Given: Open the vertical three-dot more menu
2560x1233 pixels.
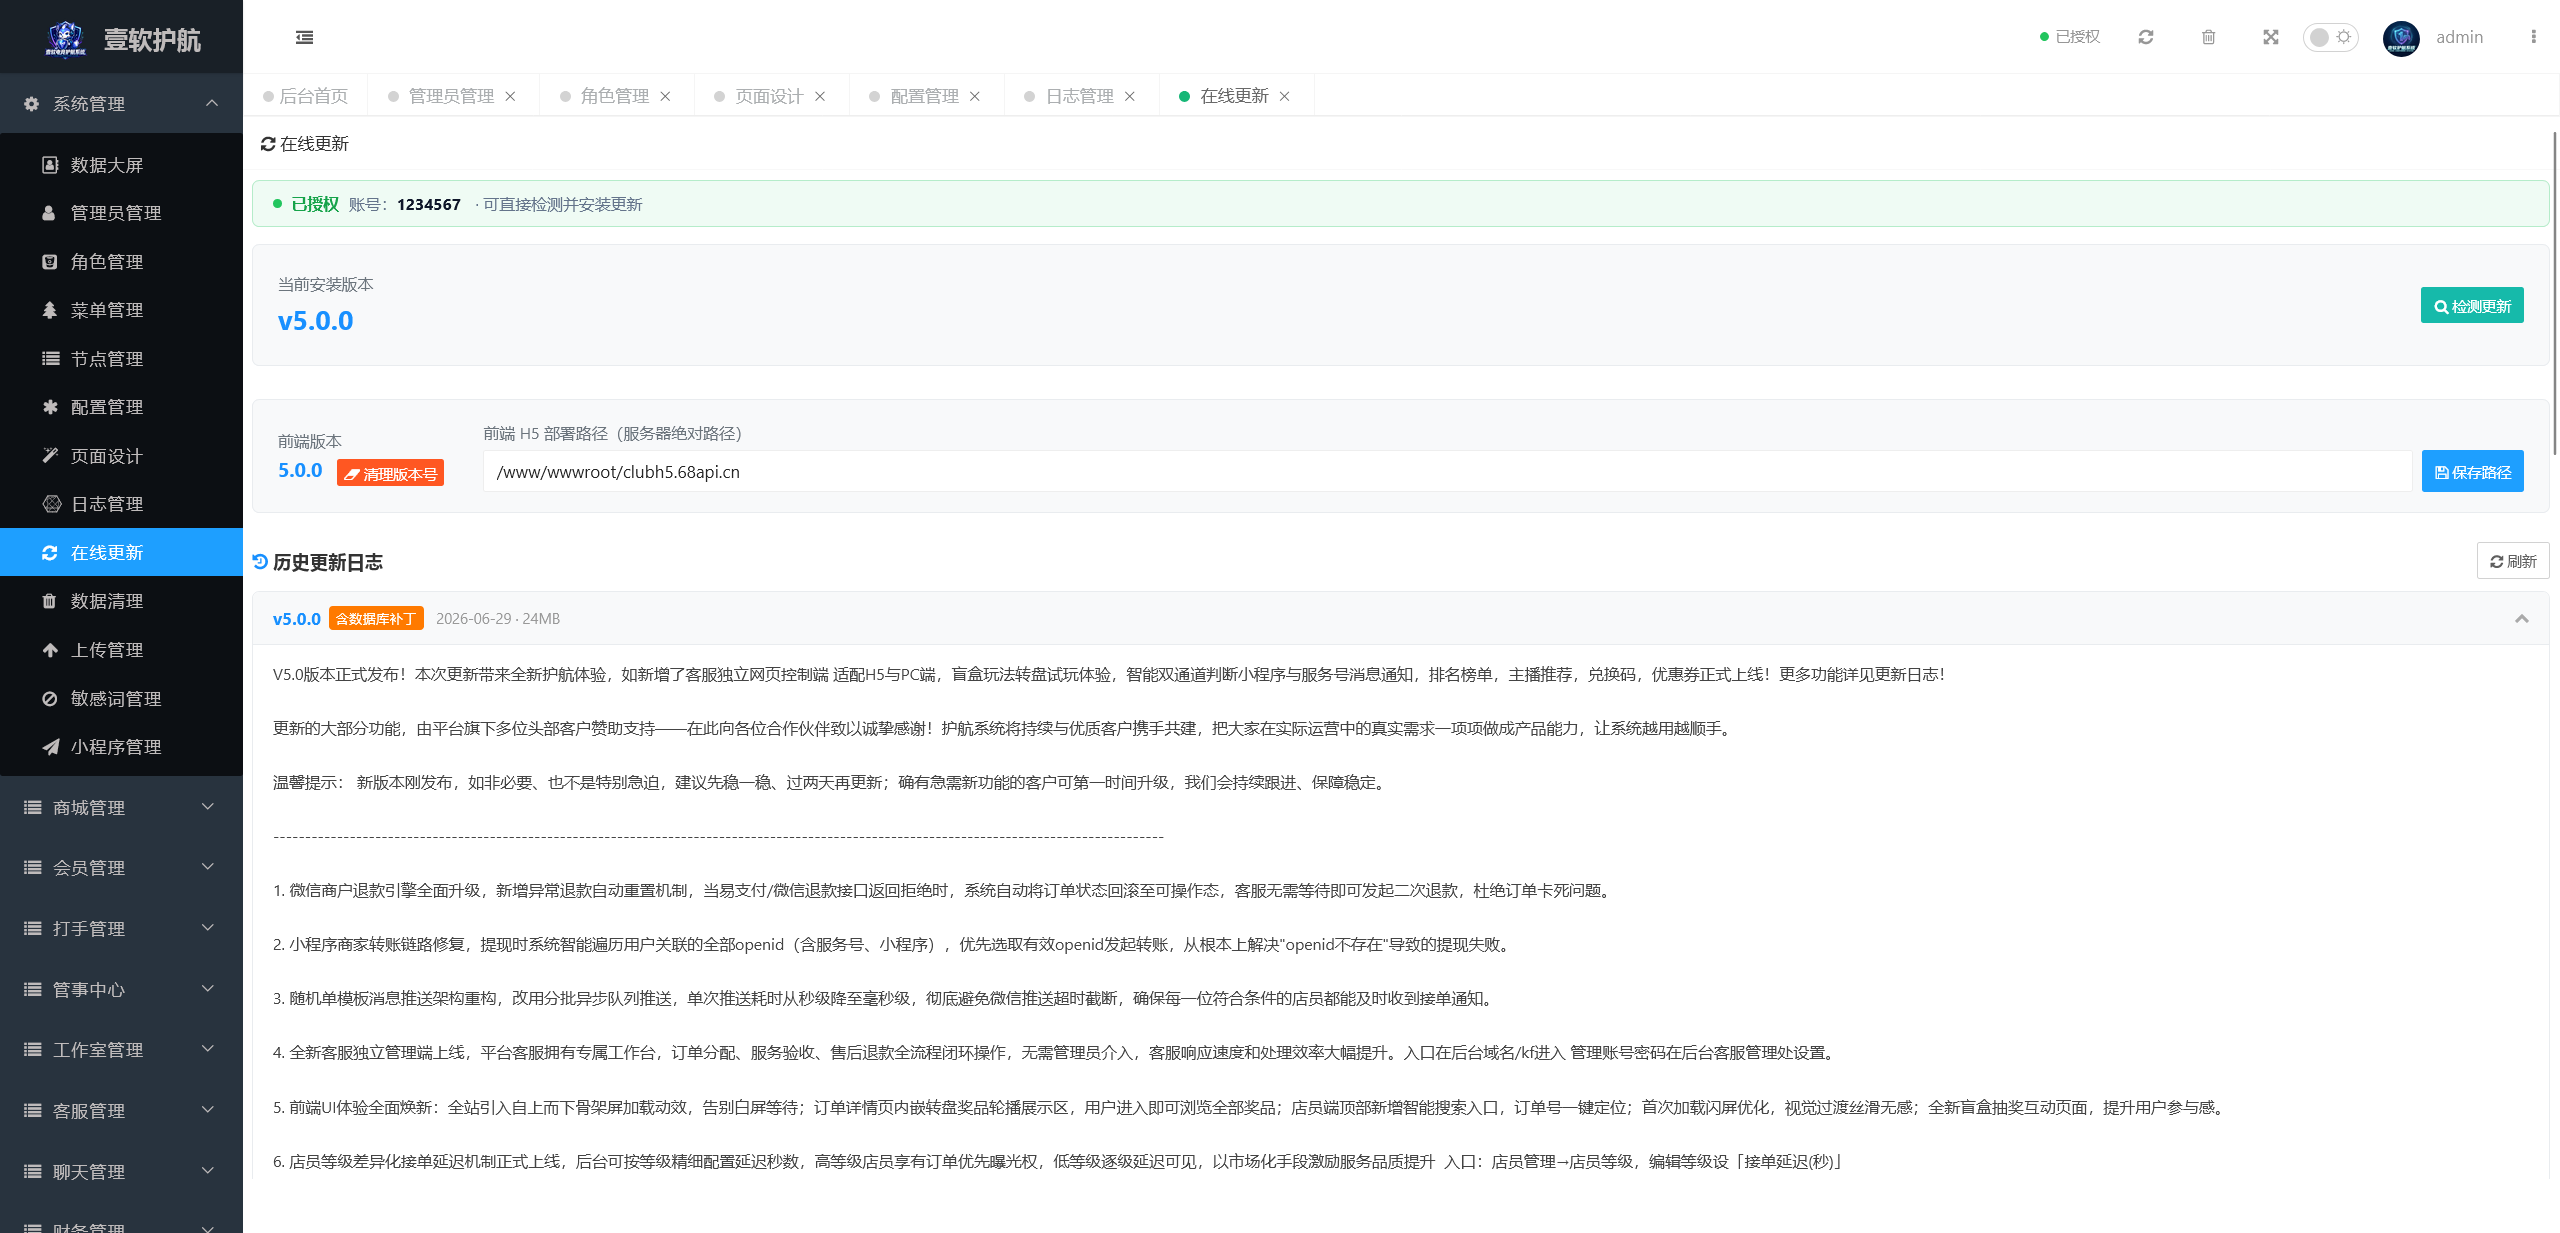Looking at the screenshot, I should tap(2533, 37).
